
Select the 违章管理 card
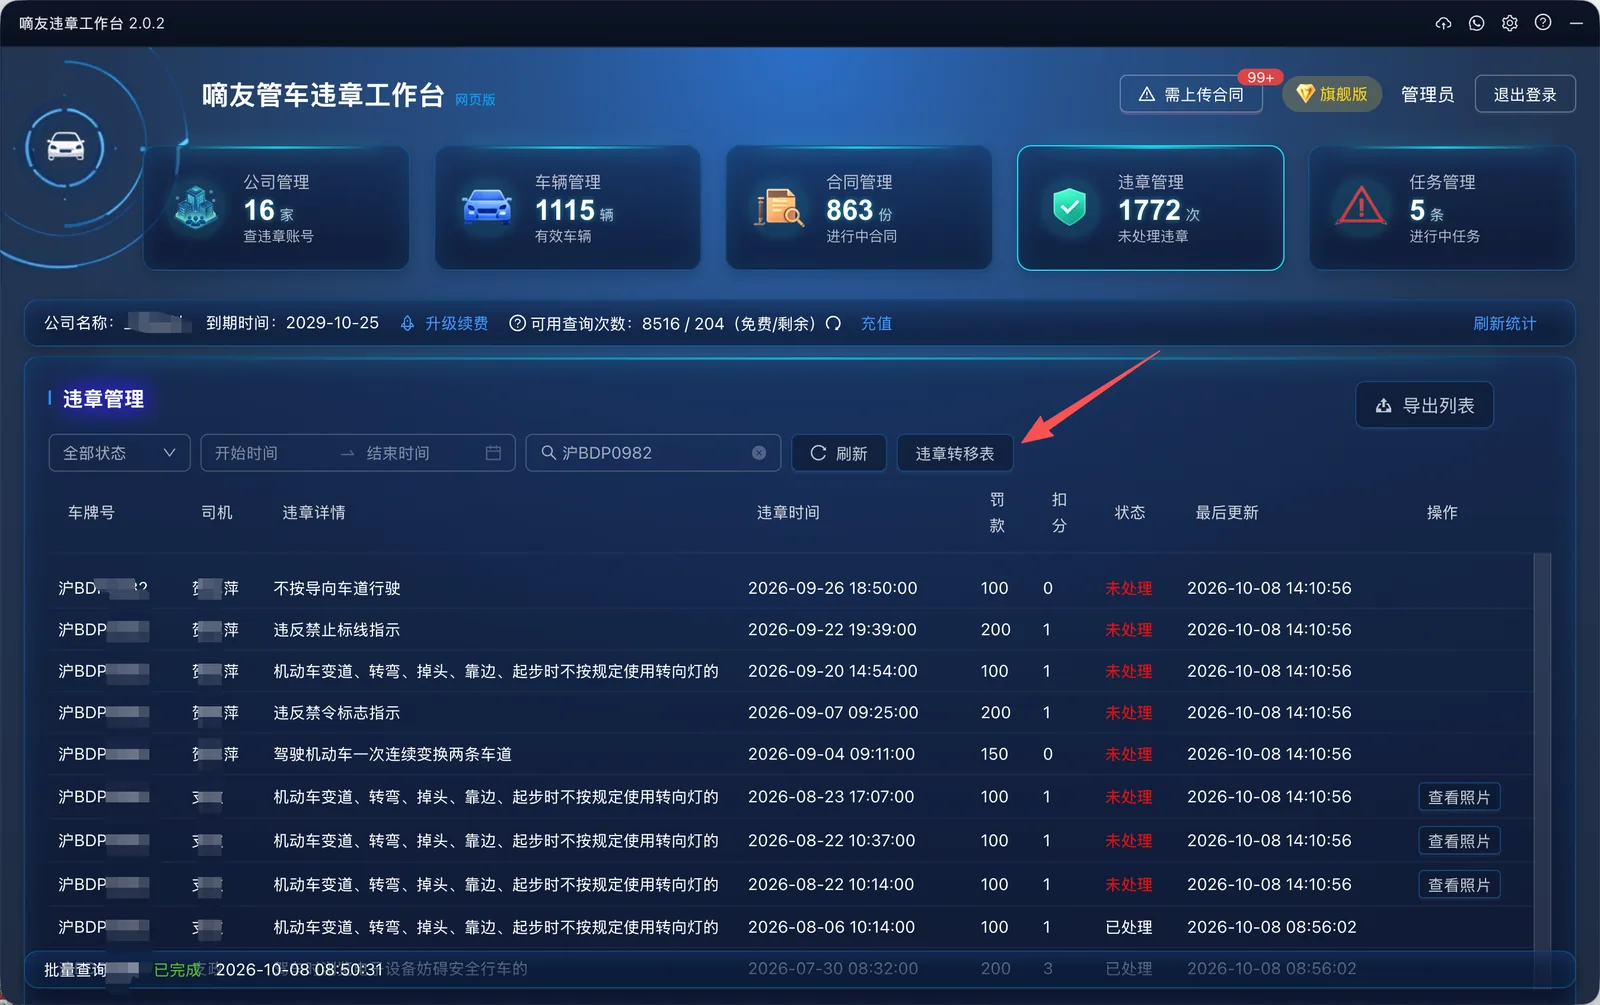(x=1150, y=208)
